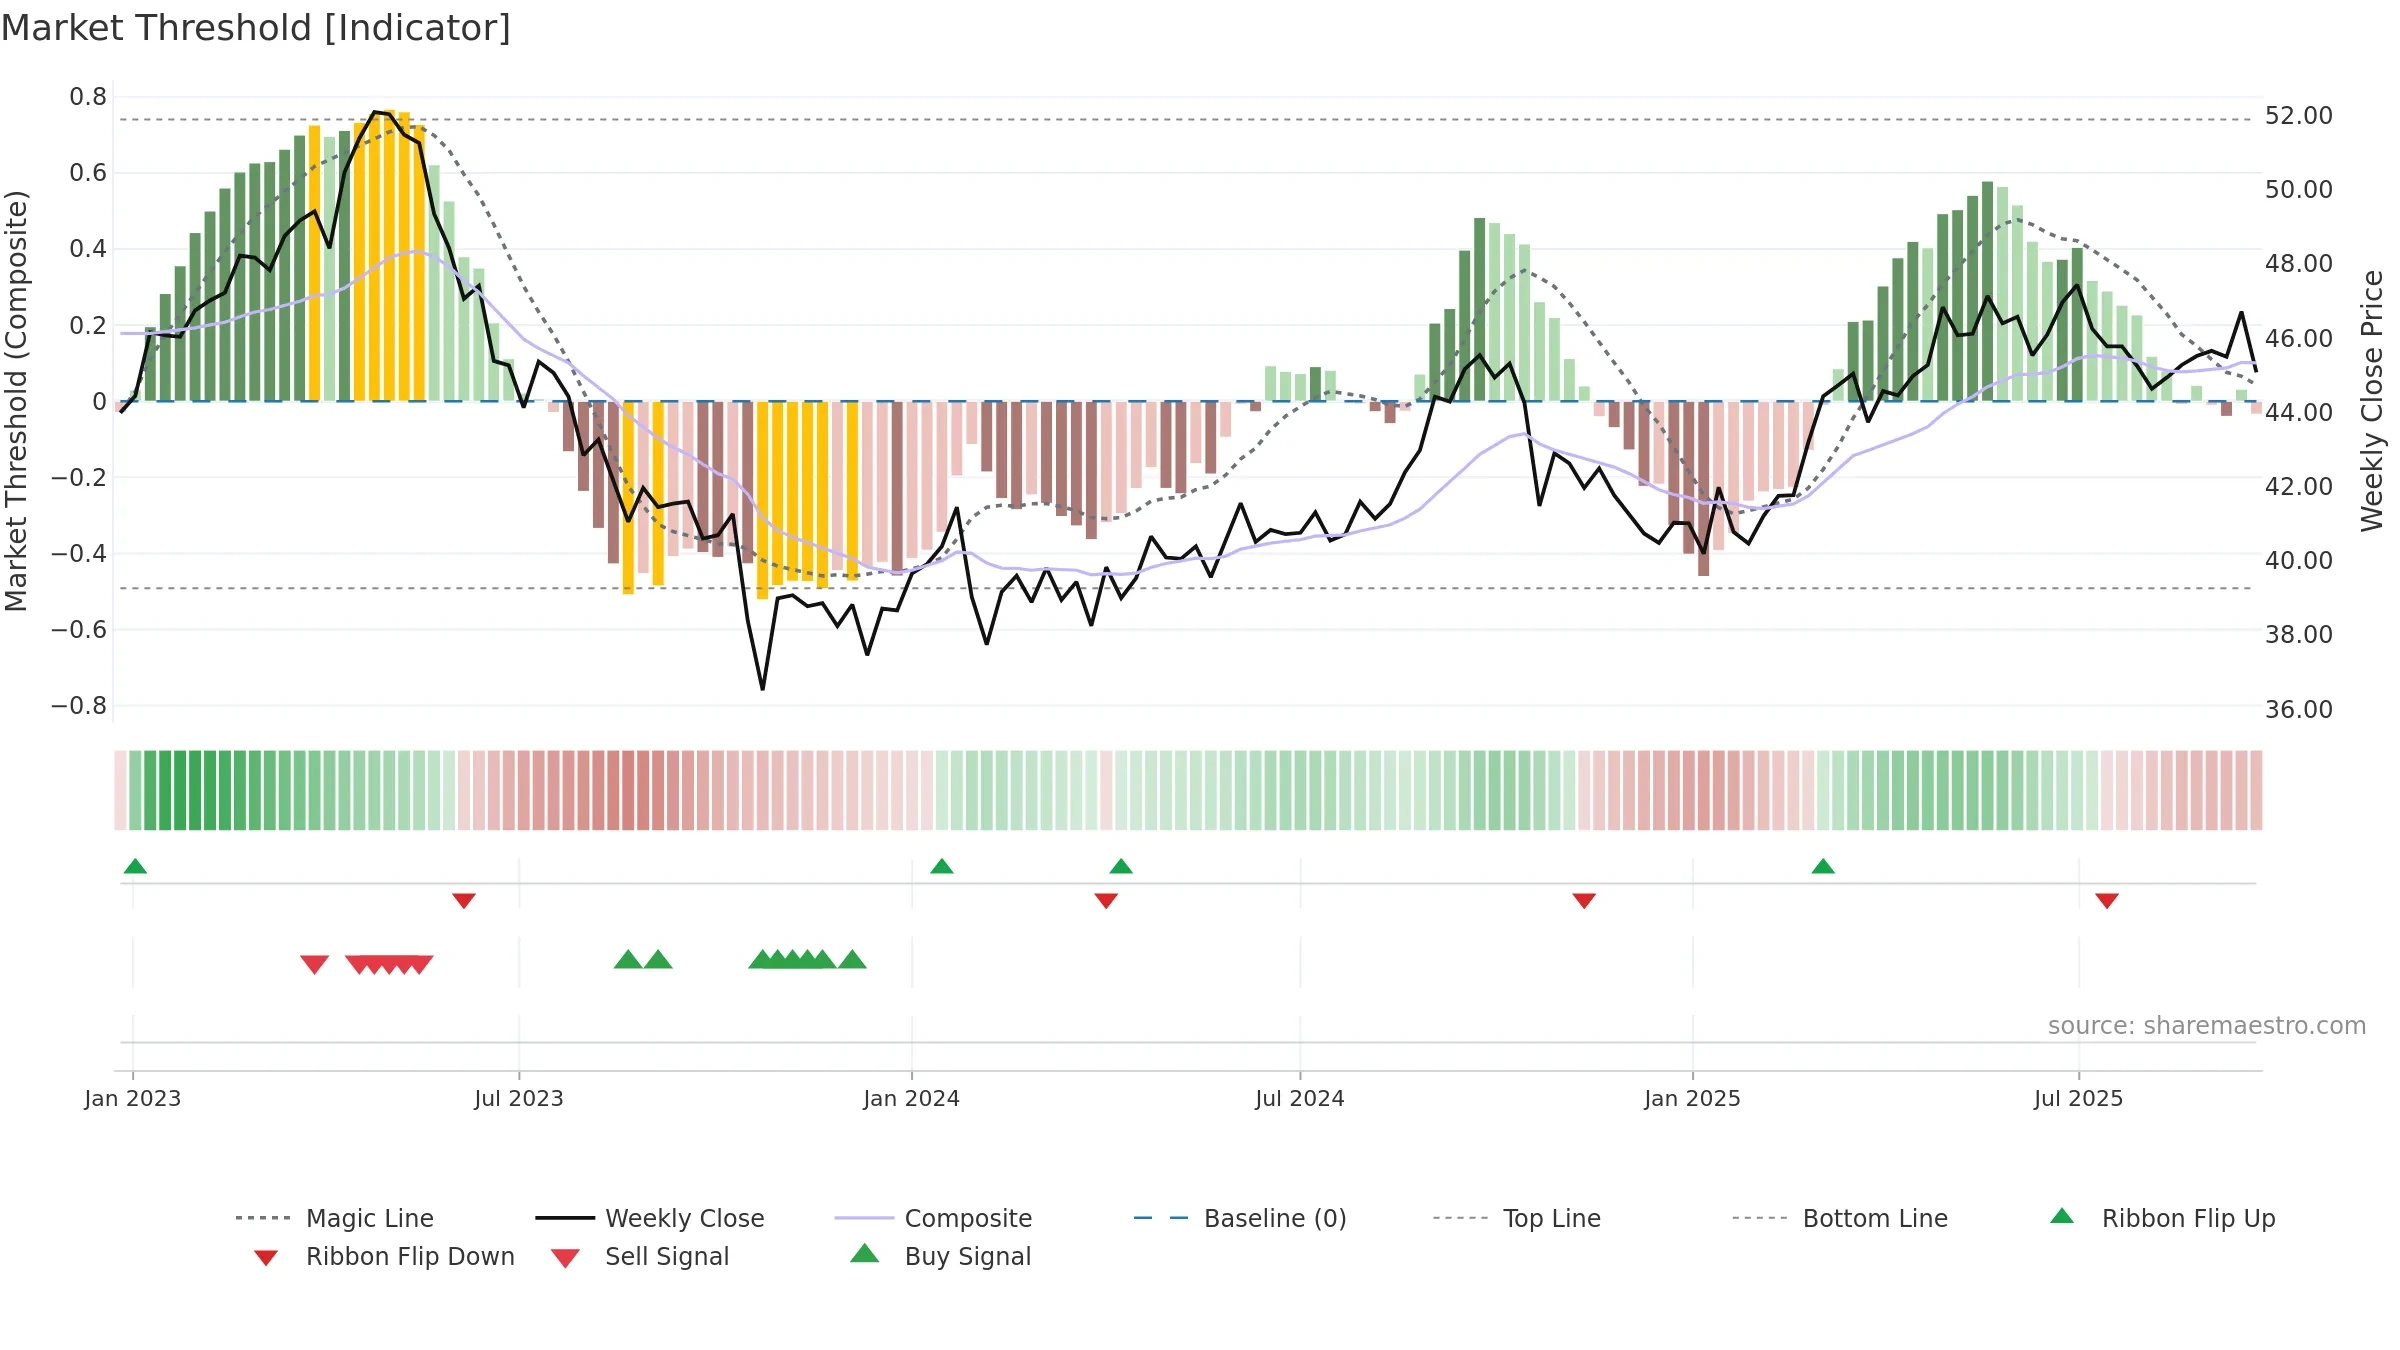Click the 'Jul 2025' x-axis label

coord(2079,1099)
